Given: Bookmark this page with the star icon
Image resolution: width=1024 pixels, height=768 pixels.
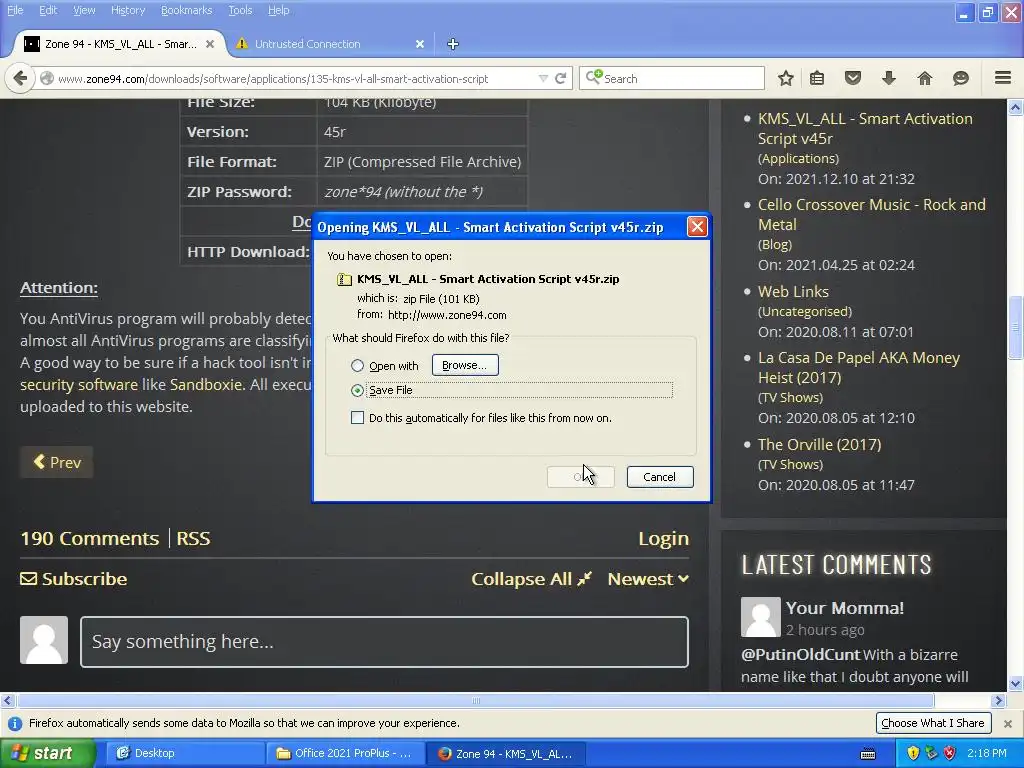Looking at the screenshot, I should (x=786, y=78).
